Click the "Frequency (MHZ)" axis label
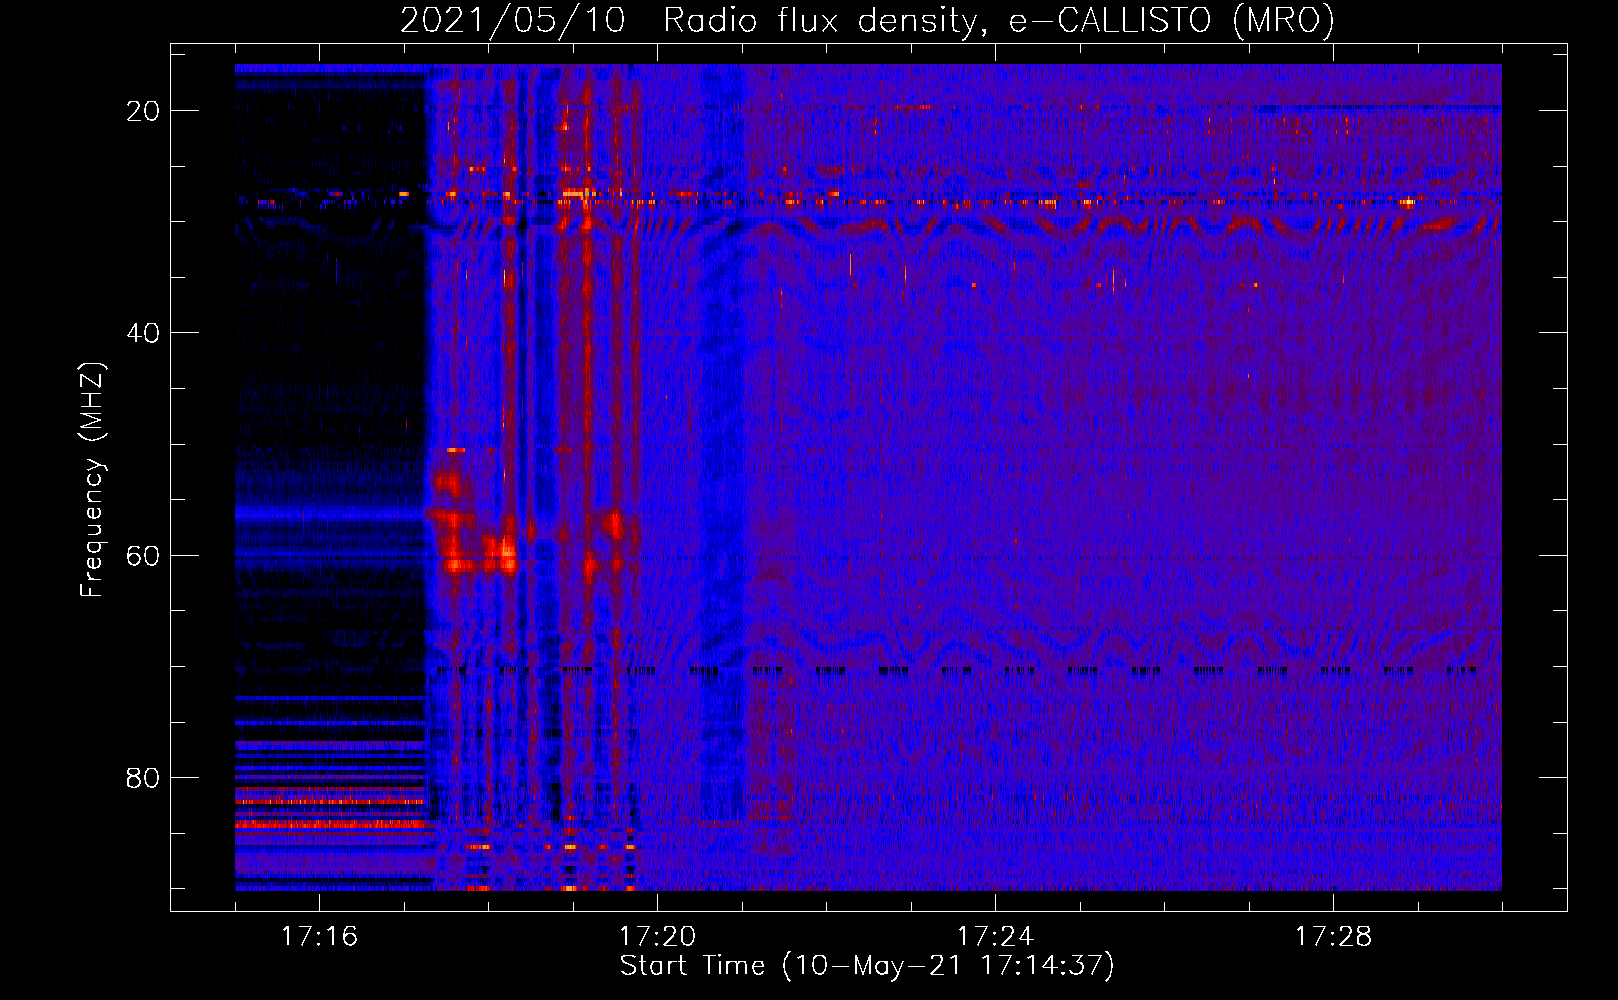 point(92,480)
